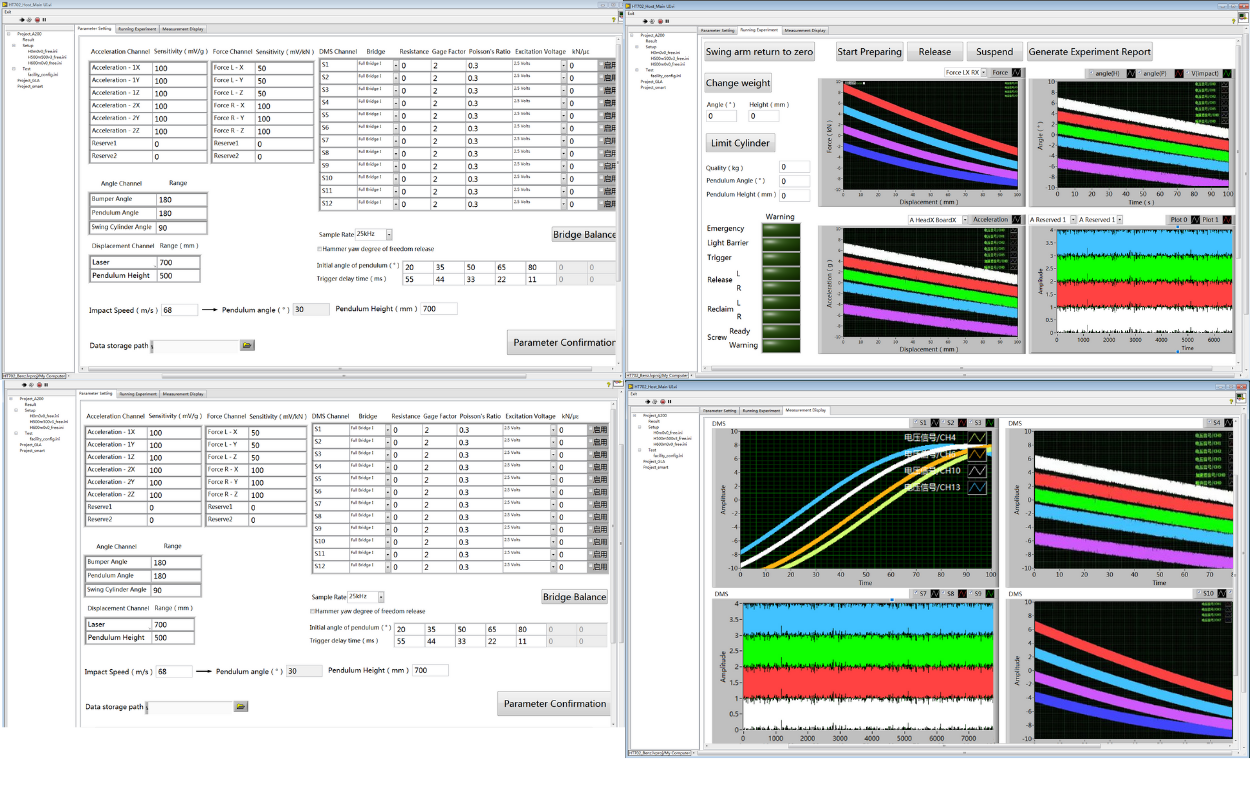Click the Acceleration plot legend waveform icon
Viewport: 1250px width, 800px height.
coord(1017,219)
